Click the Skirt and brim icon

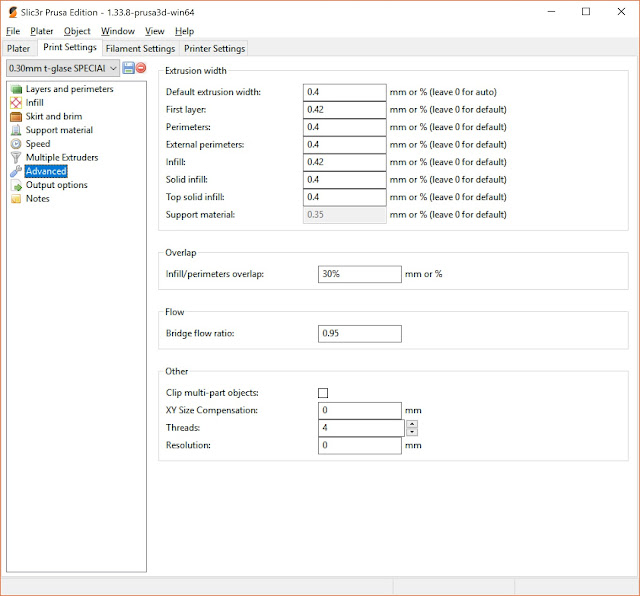tap(16, 117)
